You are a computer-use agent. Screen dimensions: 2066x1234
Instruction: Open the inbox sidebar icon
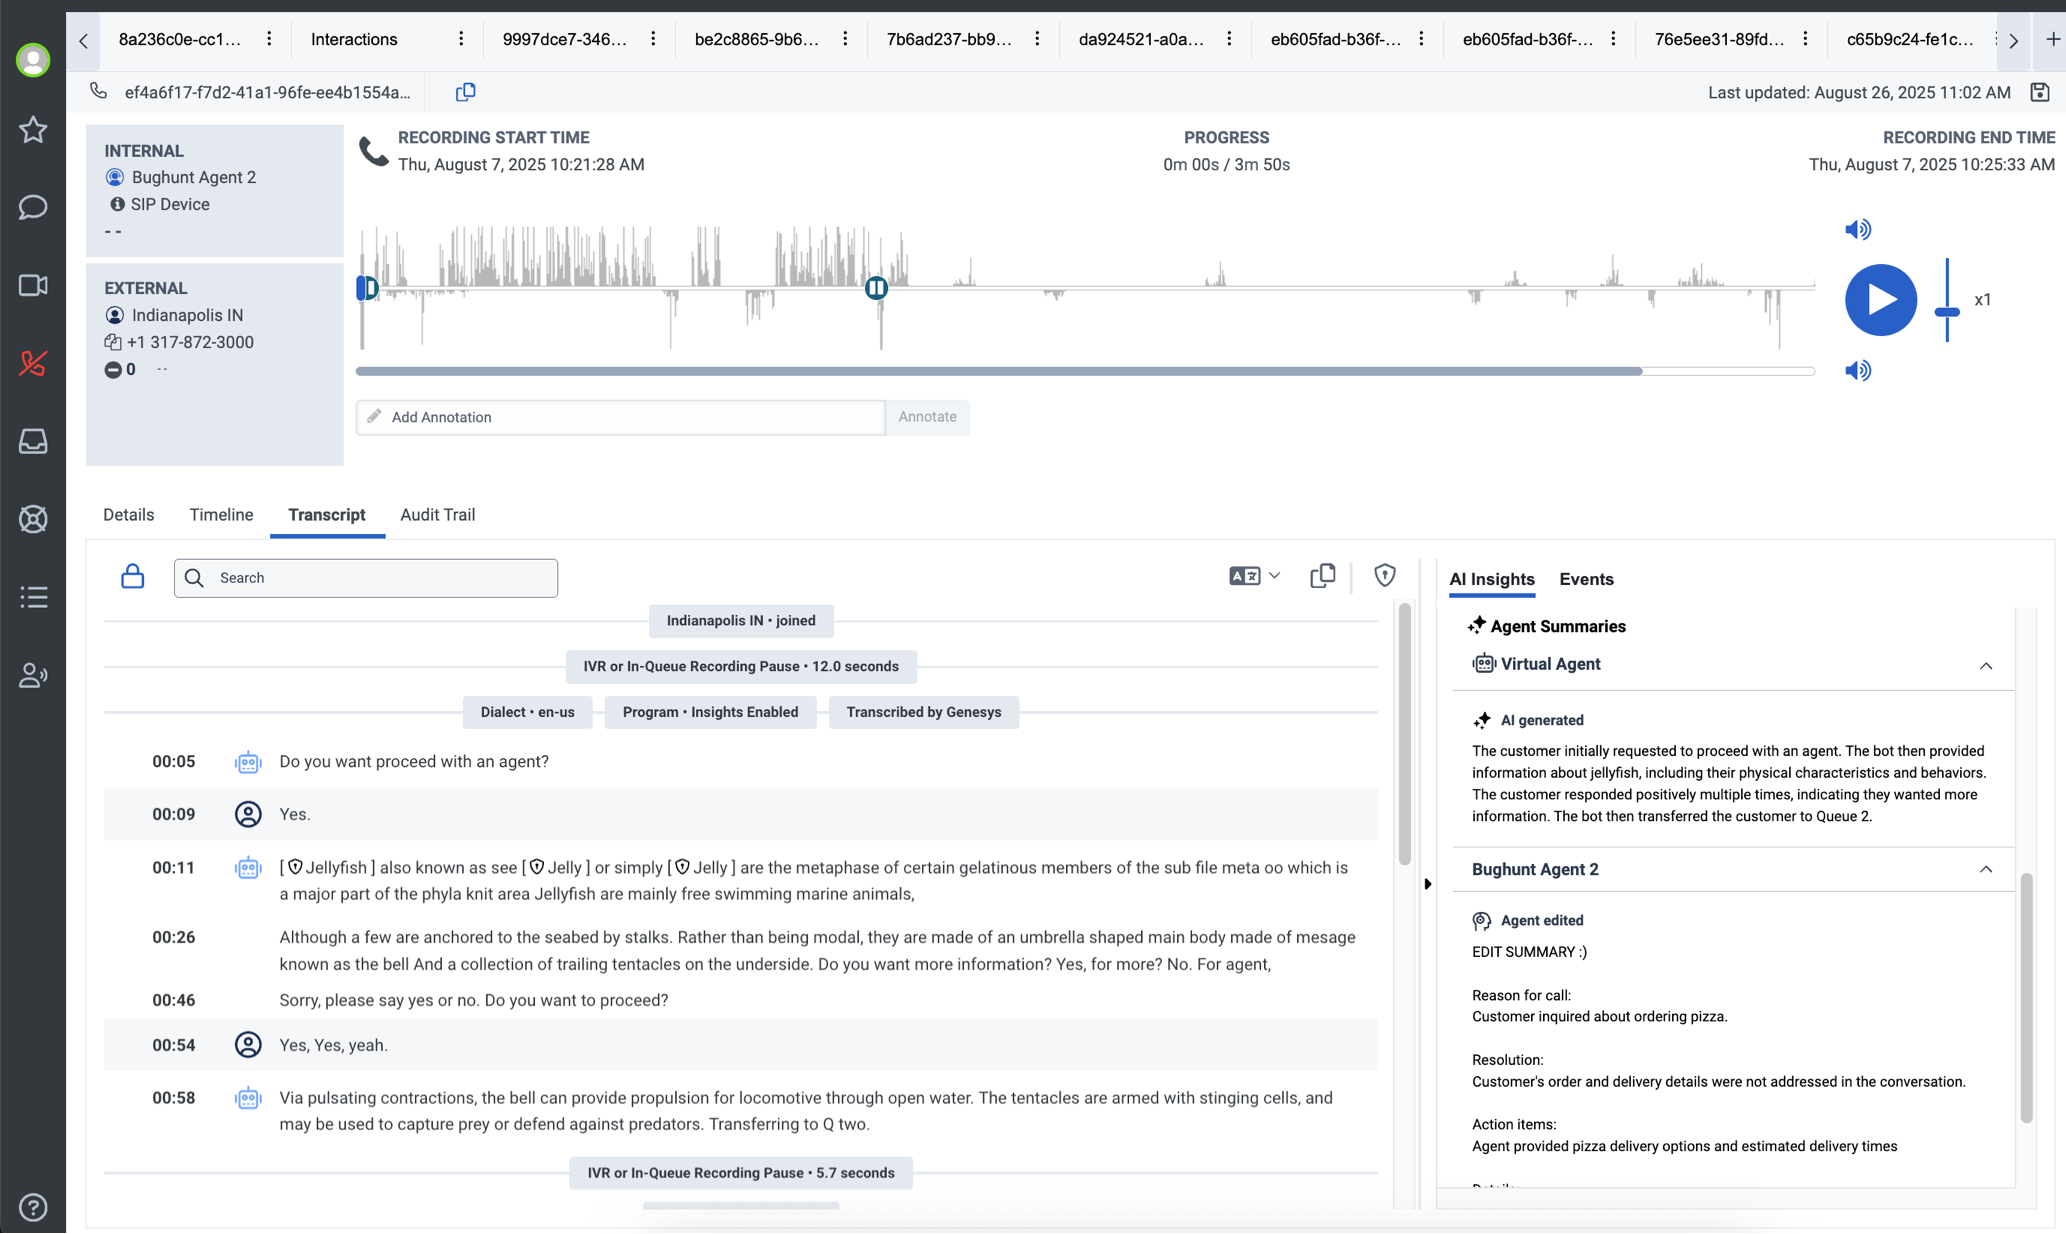pos(33,441)
